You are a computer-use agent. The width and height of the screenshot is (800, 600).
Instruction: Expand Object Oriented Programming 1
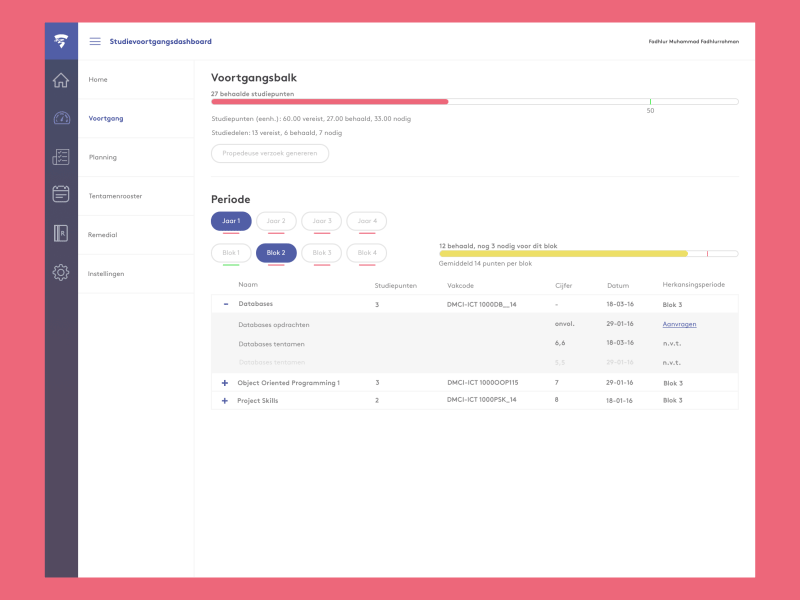(x=225, y=382)
